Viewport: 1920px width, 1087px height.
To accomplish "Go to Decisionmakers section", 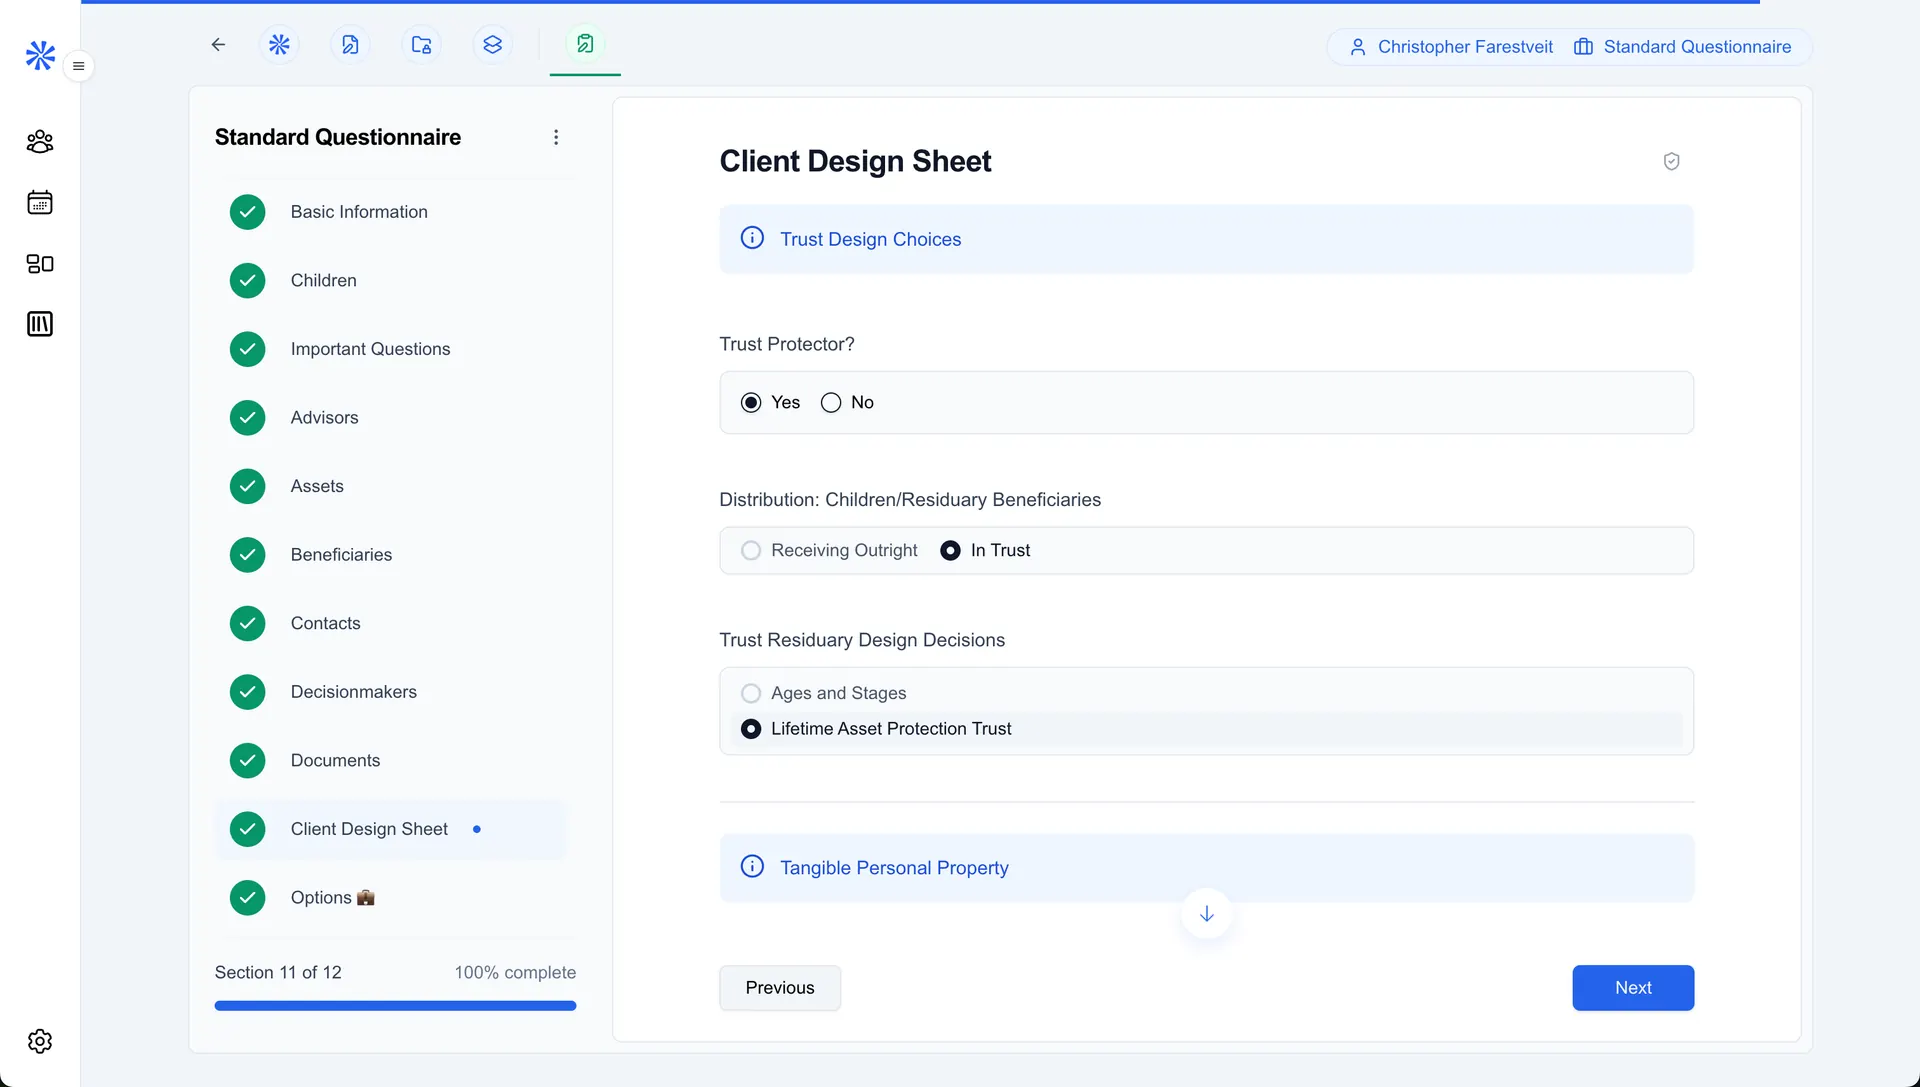I will pyautogui.click(x=391, y=692).
